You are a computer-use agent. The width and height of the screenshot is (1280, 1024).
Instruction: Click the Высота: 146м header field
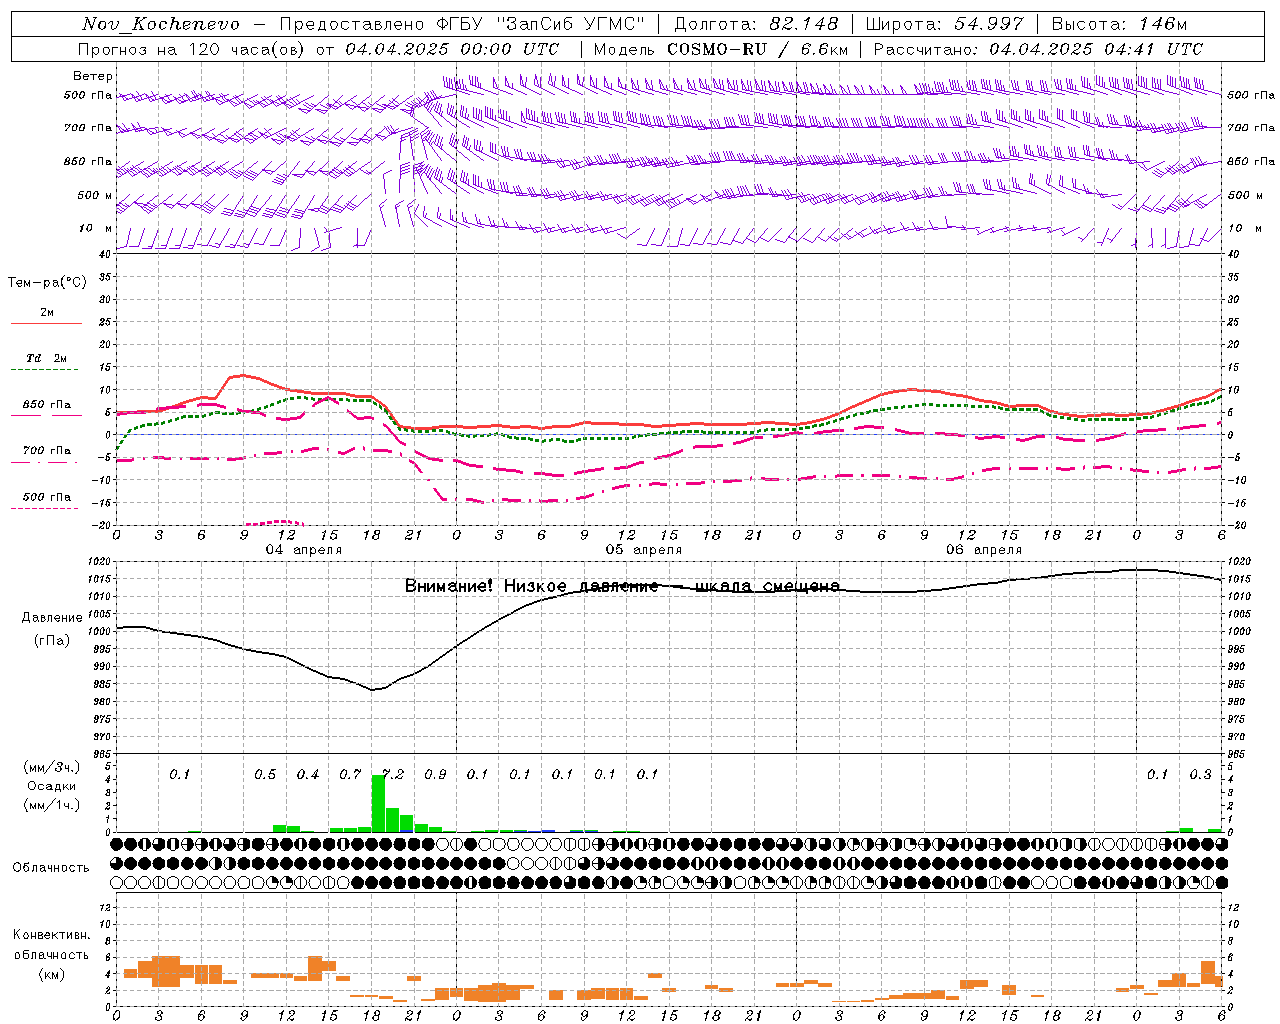pos(1120,24)
